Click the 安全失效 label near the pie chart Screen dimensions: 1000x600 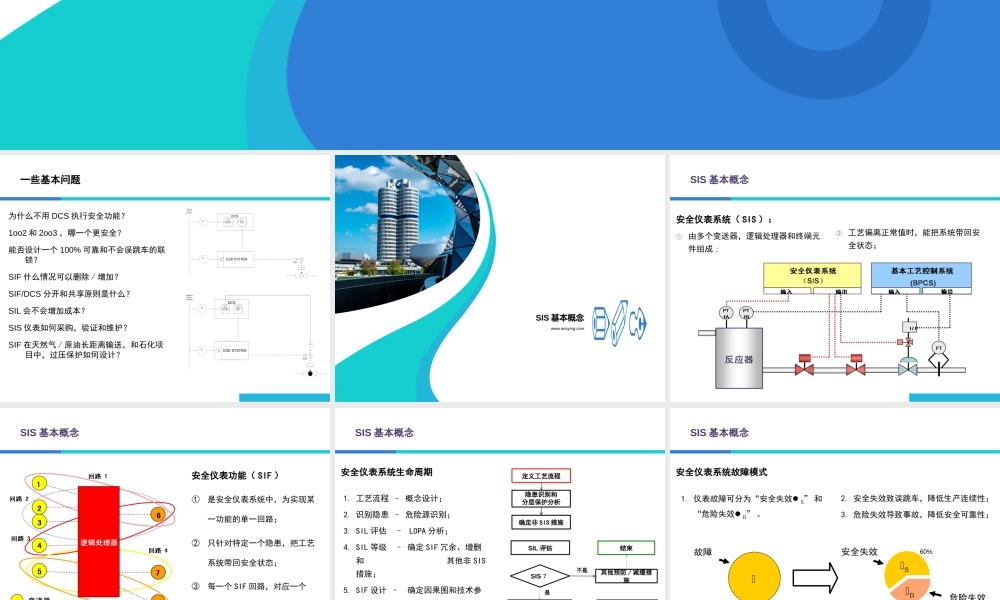(859, 552)
